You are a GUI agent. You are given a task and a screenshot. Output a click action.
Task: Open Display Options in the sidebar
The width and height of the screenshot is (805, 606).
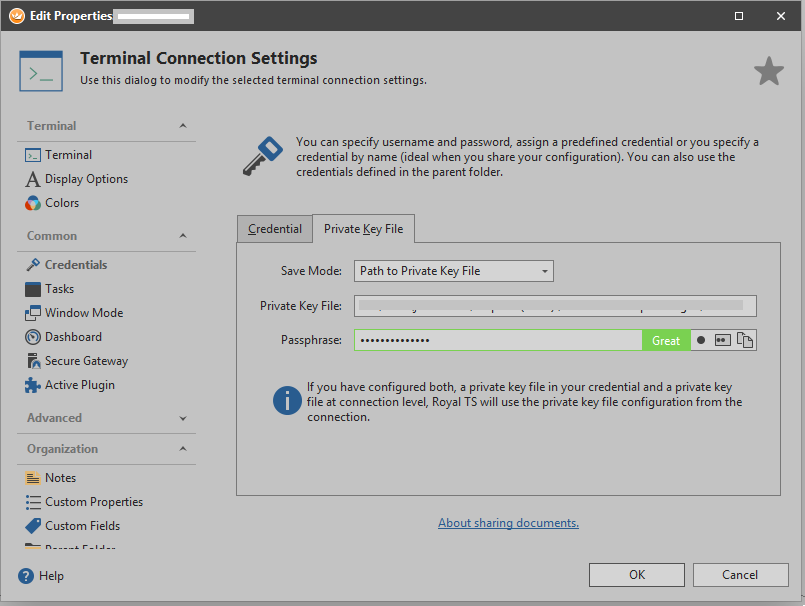coord(86,179)
